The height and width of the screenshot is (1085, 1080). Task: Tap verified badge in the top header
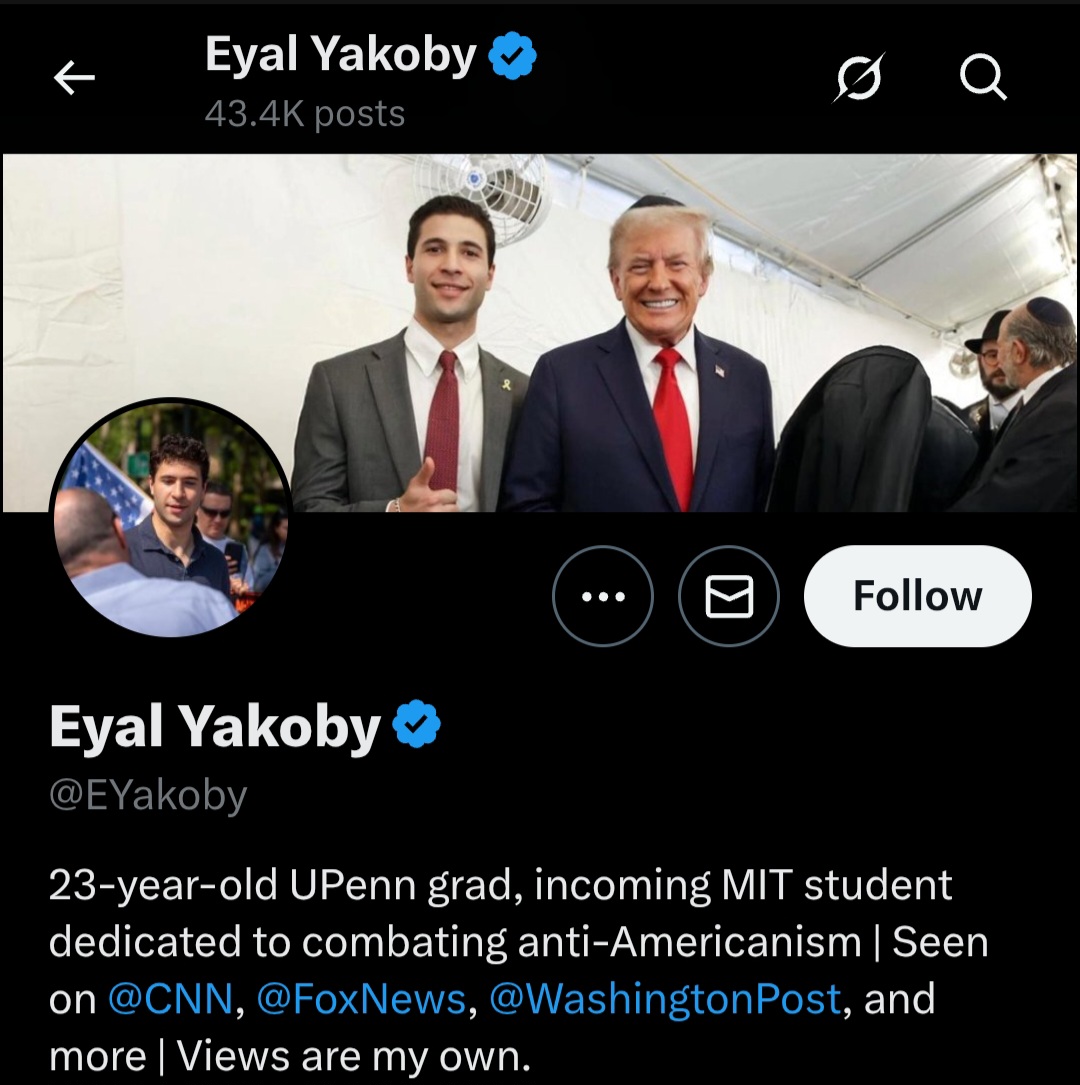pos(512,56)
